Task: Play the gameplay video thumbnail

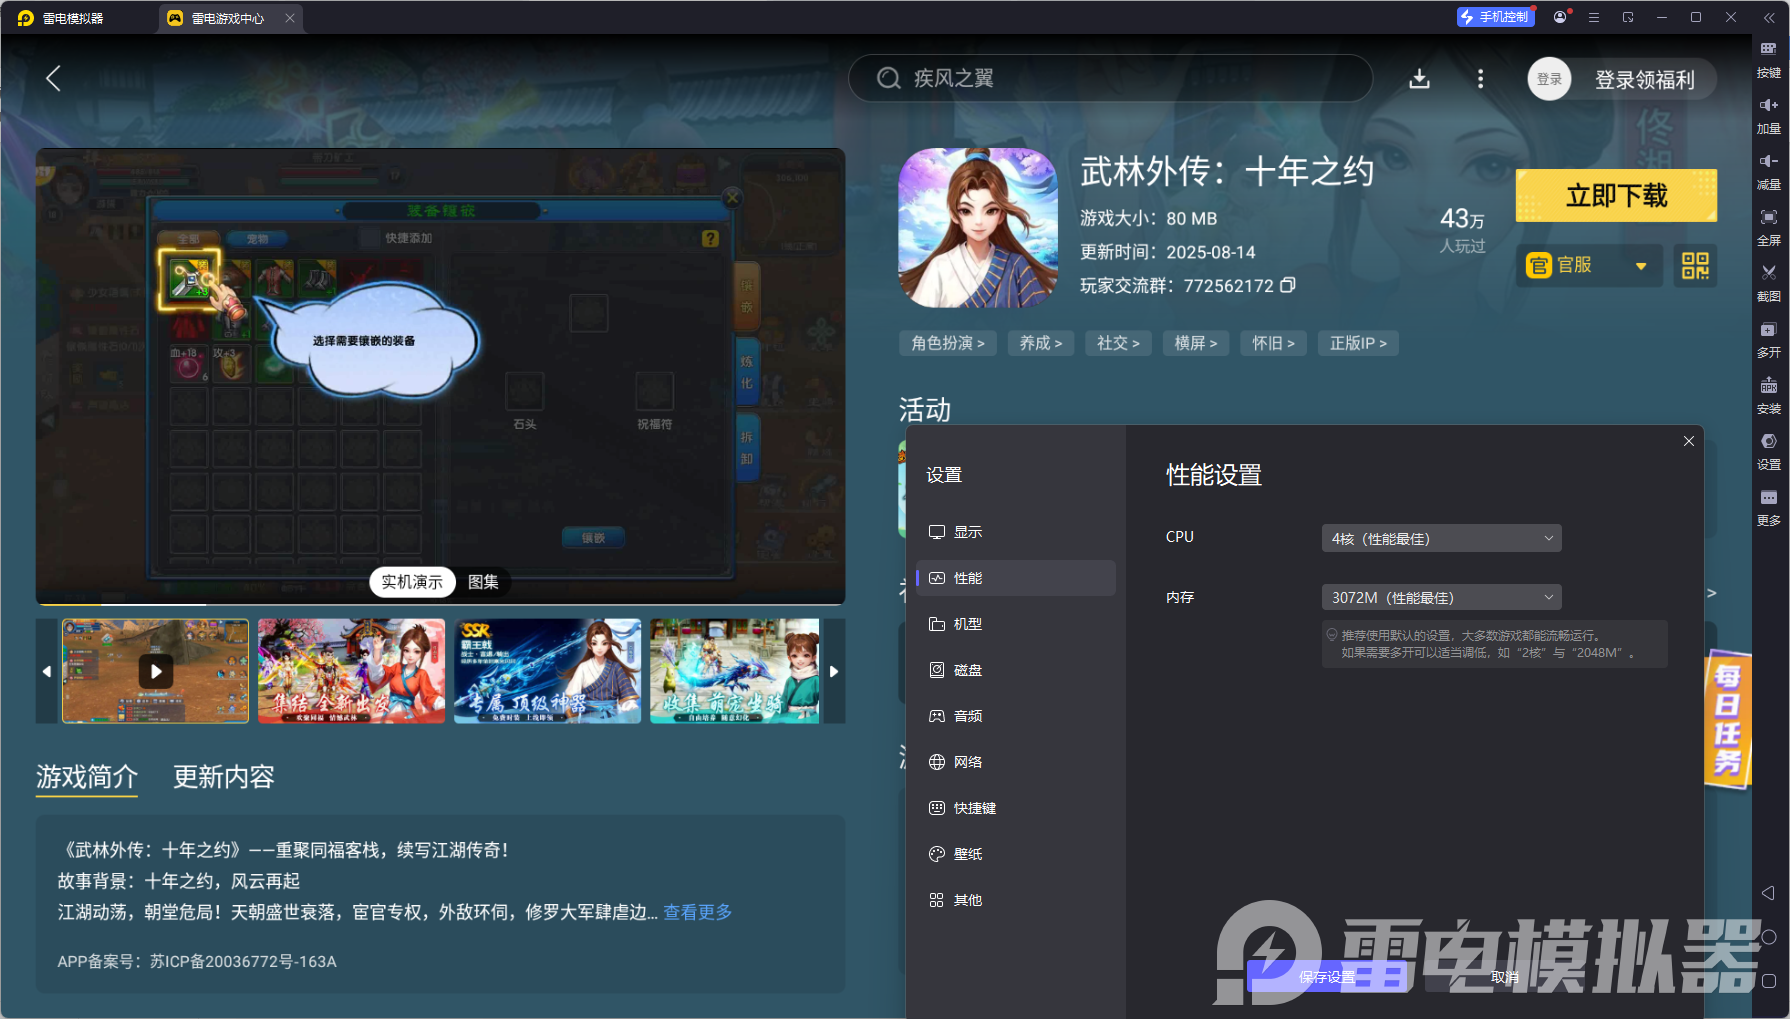Action: [x=155, y=671]
